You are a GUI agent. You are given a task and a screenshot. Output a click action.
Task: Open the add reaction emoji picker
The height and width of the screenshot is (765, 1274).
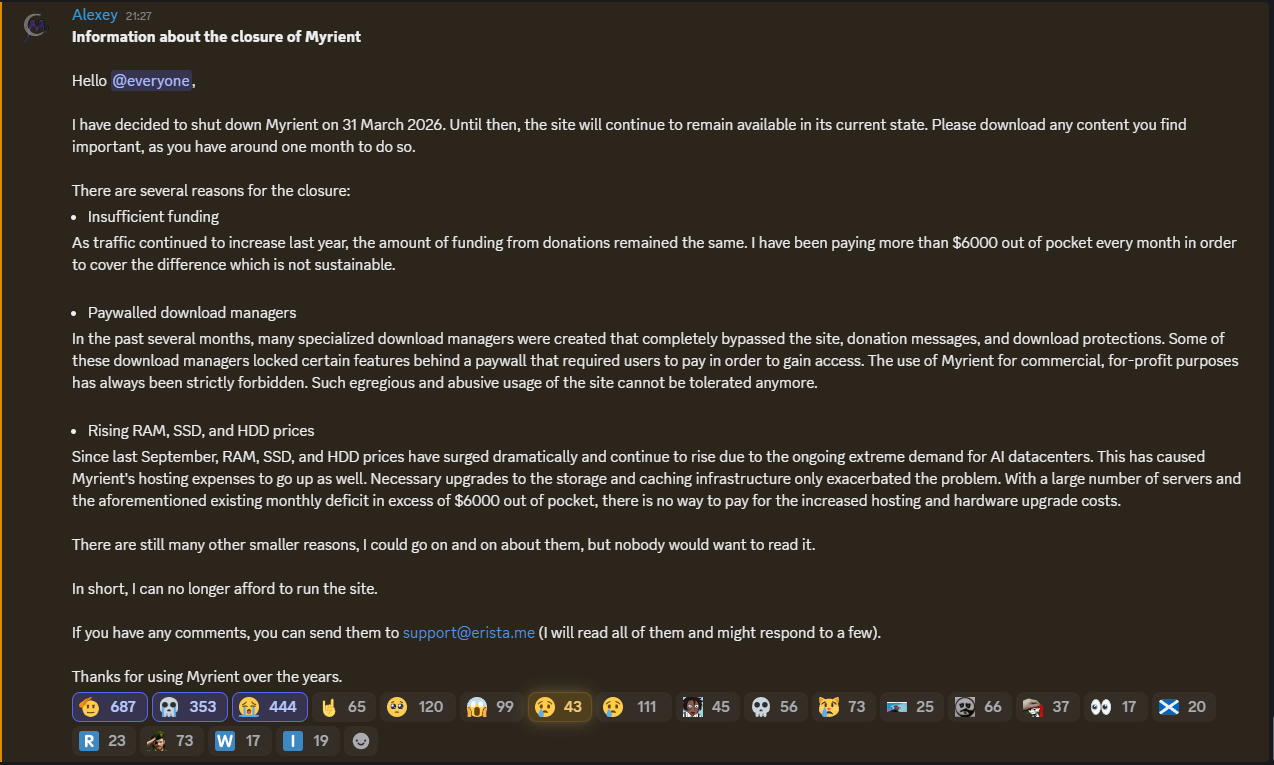361,741
